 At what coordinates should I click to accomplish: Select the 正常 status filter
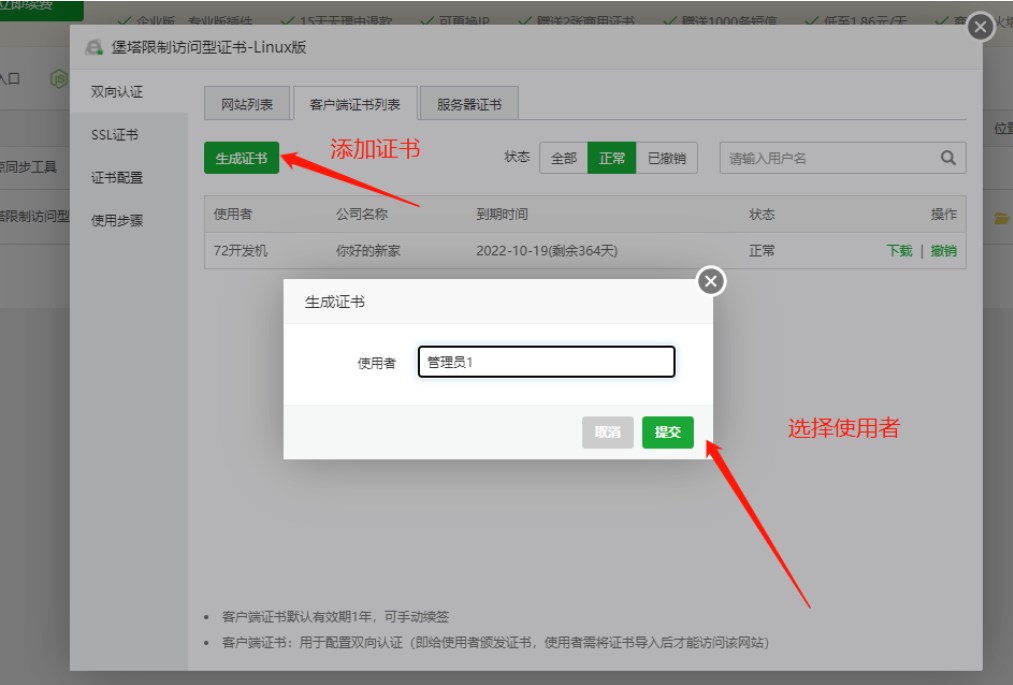click(x=612, y=158)
